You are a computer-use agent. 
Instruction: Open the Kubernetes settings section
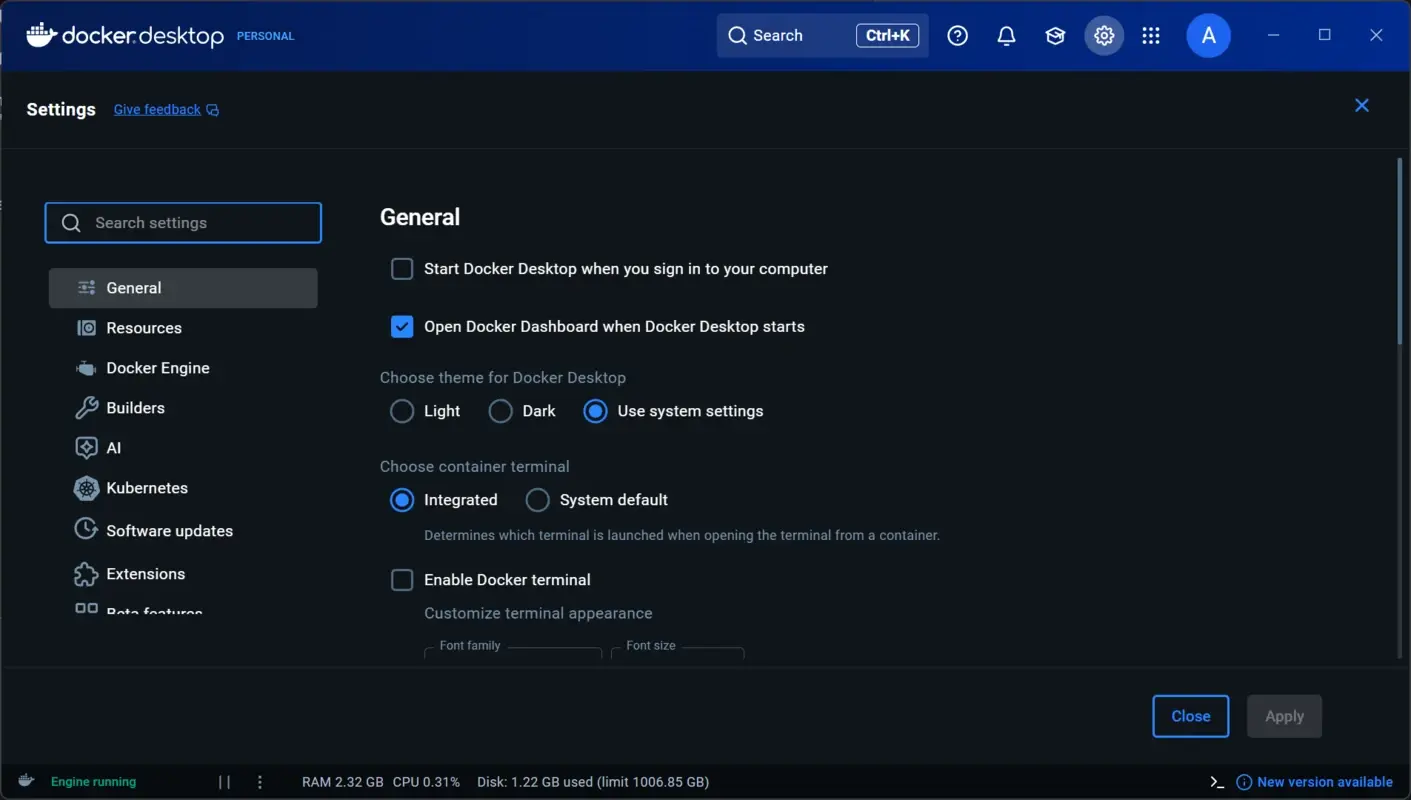pos(147,488)
